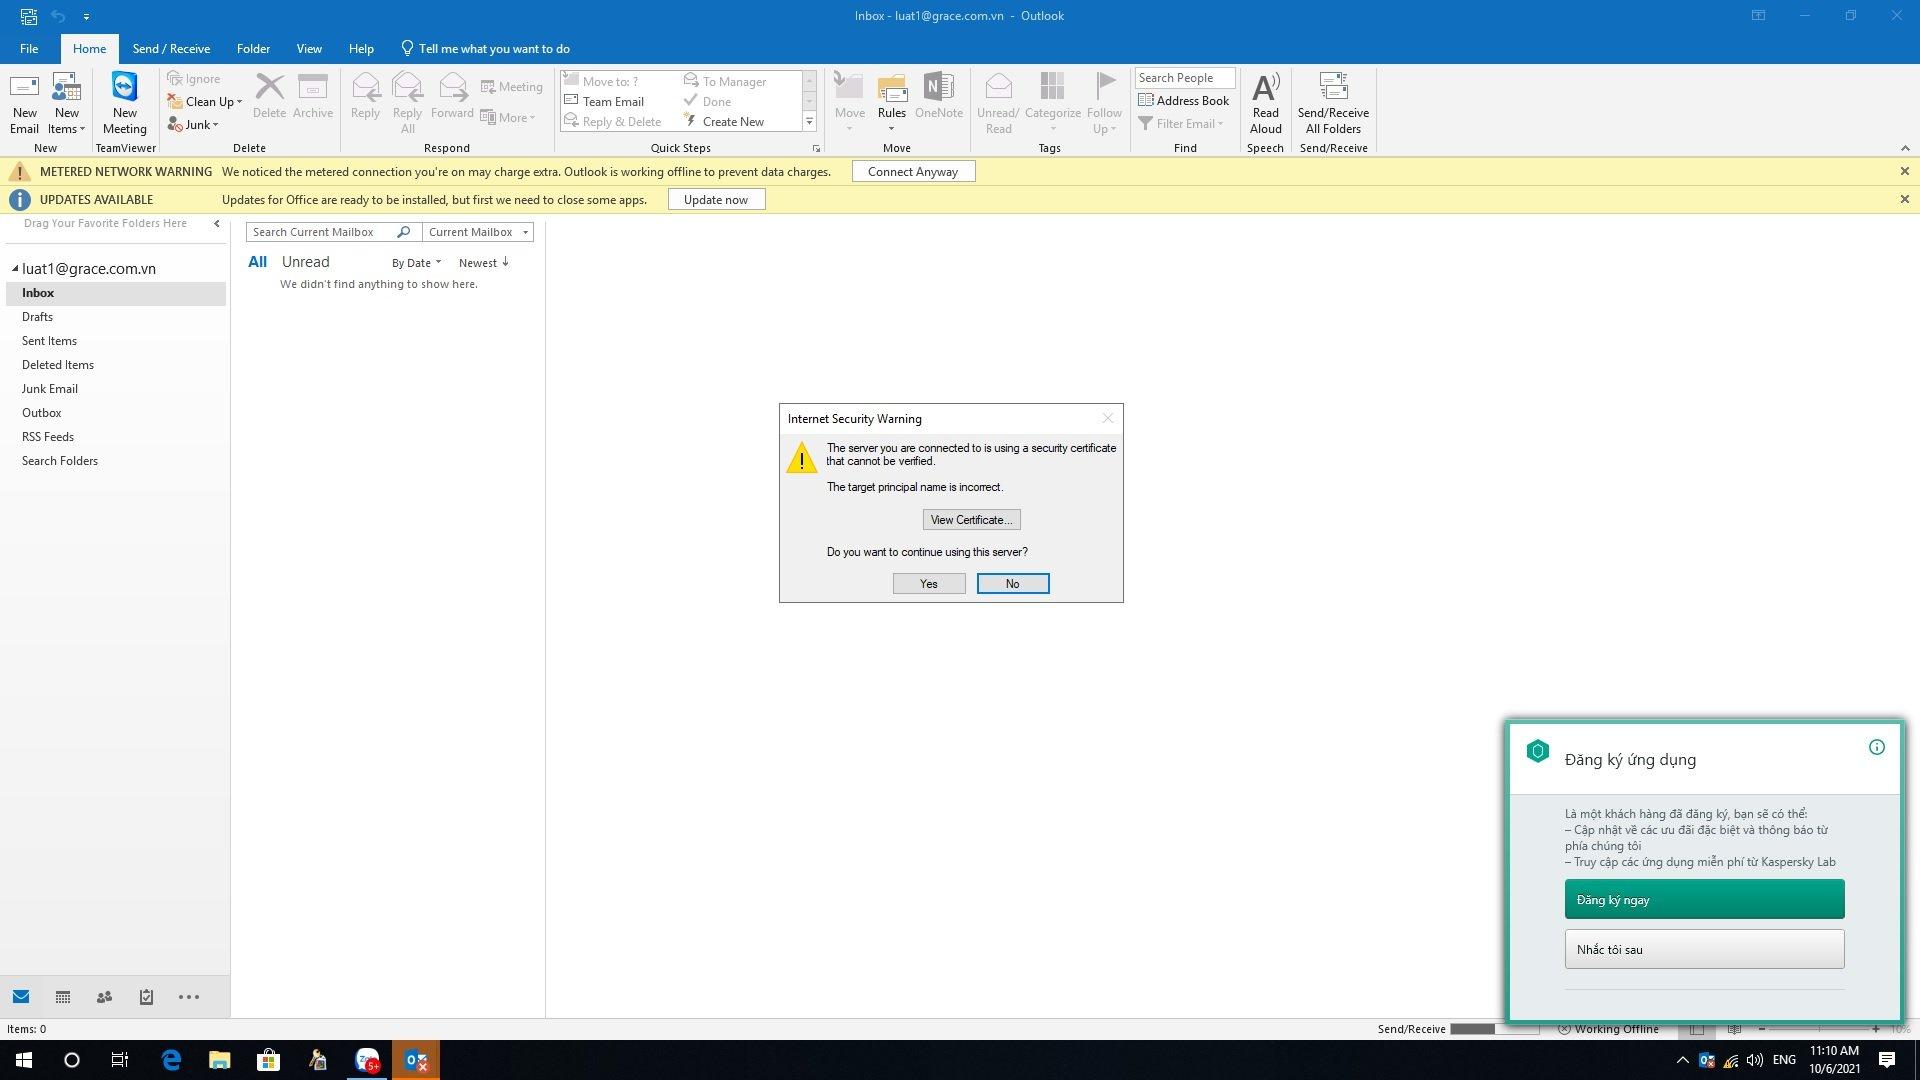The image size is (1920, 1080).
Task: Open the Junk Email folder
Action: (116, 389)
